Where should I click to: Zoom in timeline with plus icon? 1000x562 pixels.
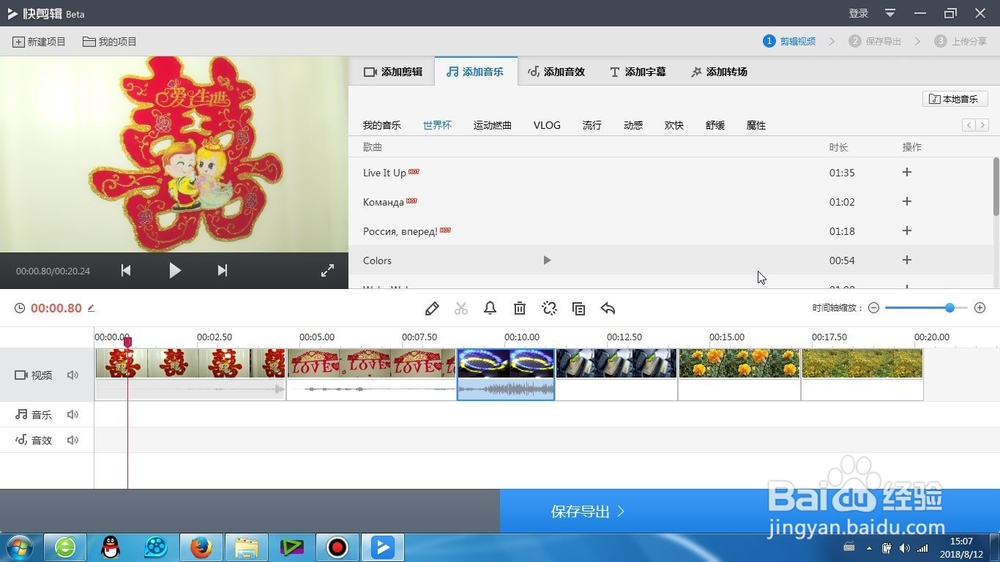980,308
